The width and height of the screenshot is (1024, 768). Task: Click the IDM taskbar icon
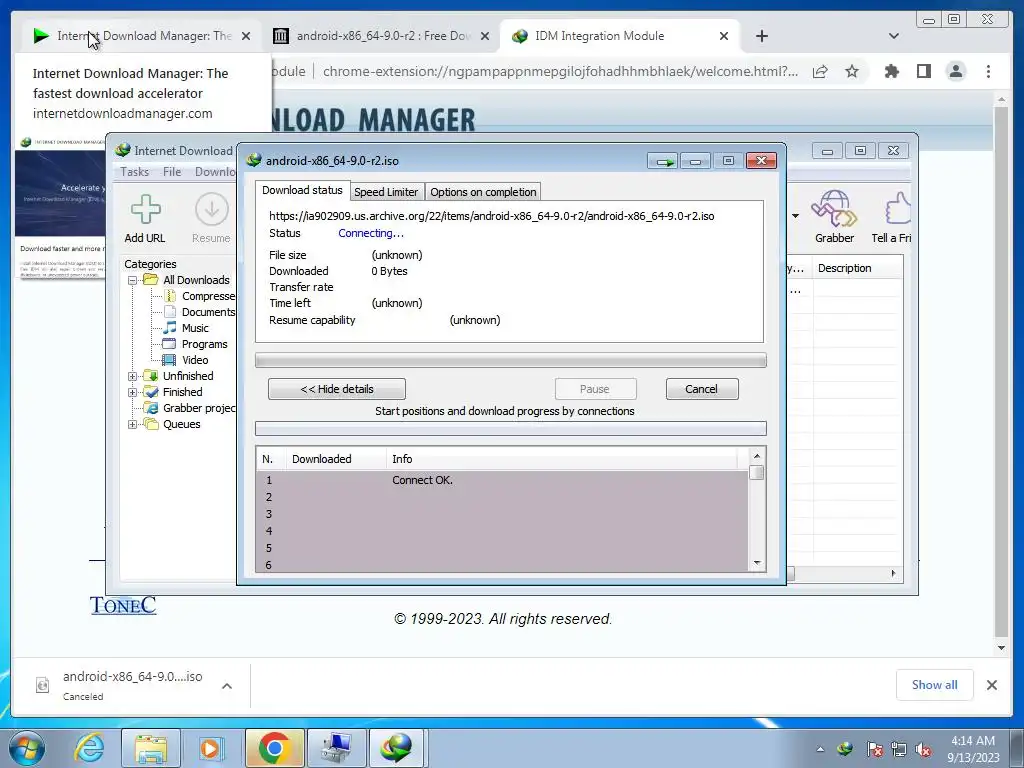[x=397, y=748]
